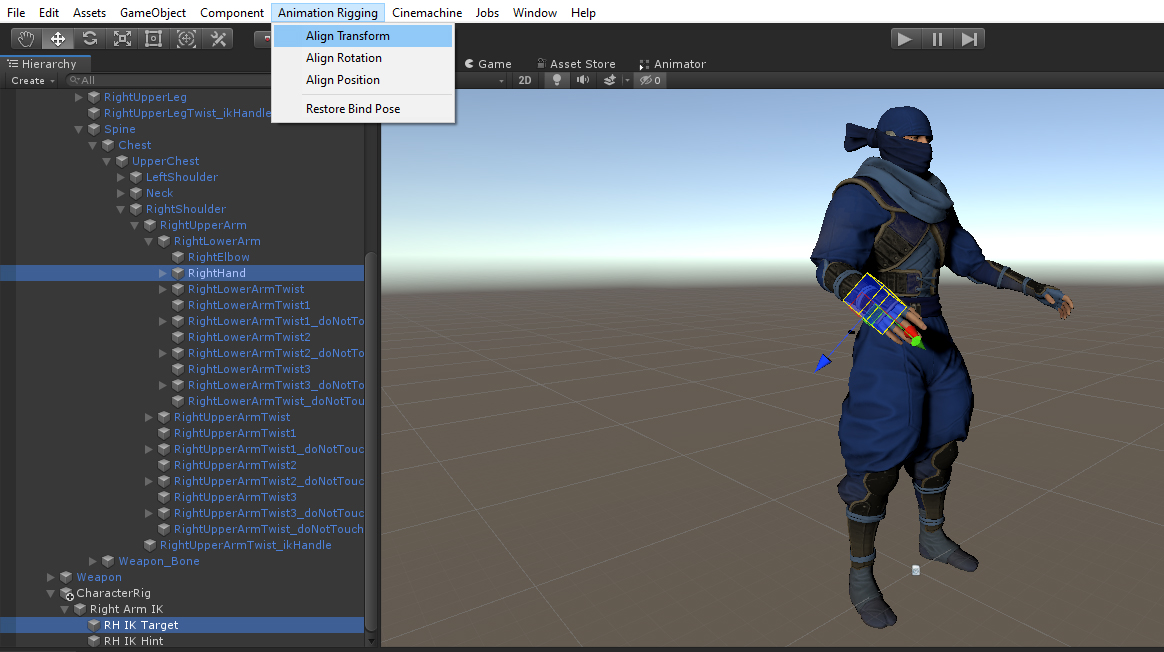Pause the game preview
The image size is (1164, 652).
point(937,39)
